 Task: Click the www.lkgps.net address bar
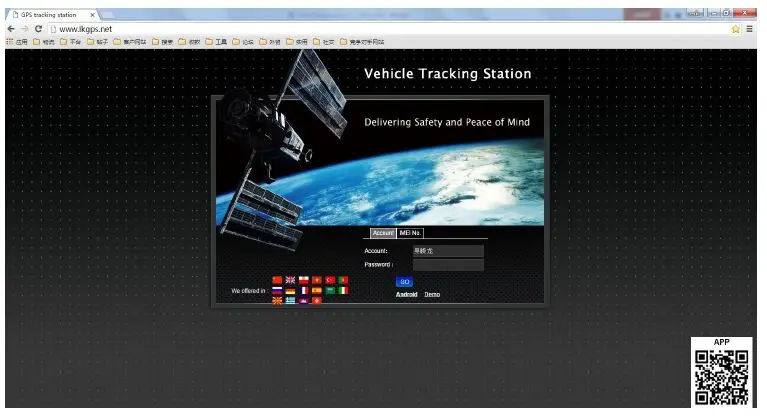point(386,29)
